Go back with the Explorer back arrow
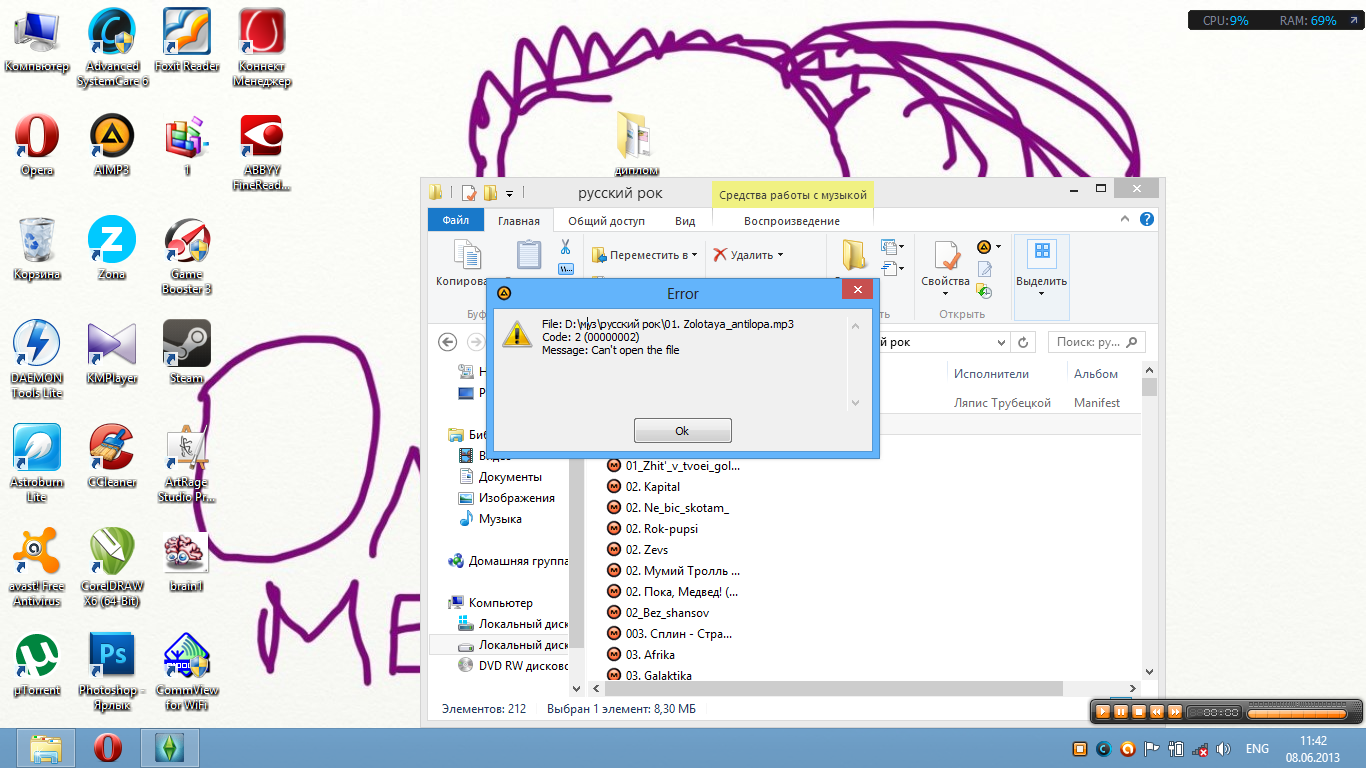This screenshot has height=768, width=1366. pyautogui.click(x=448, y=342)
